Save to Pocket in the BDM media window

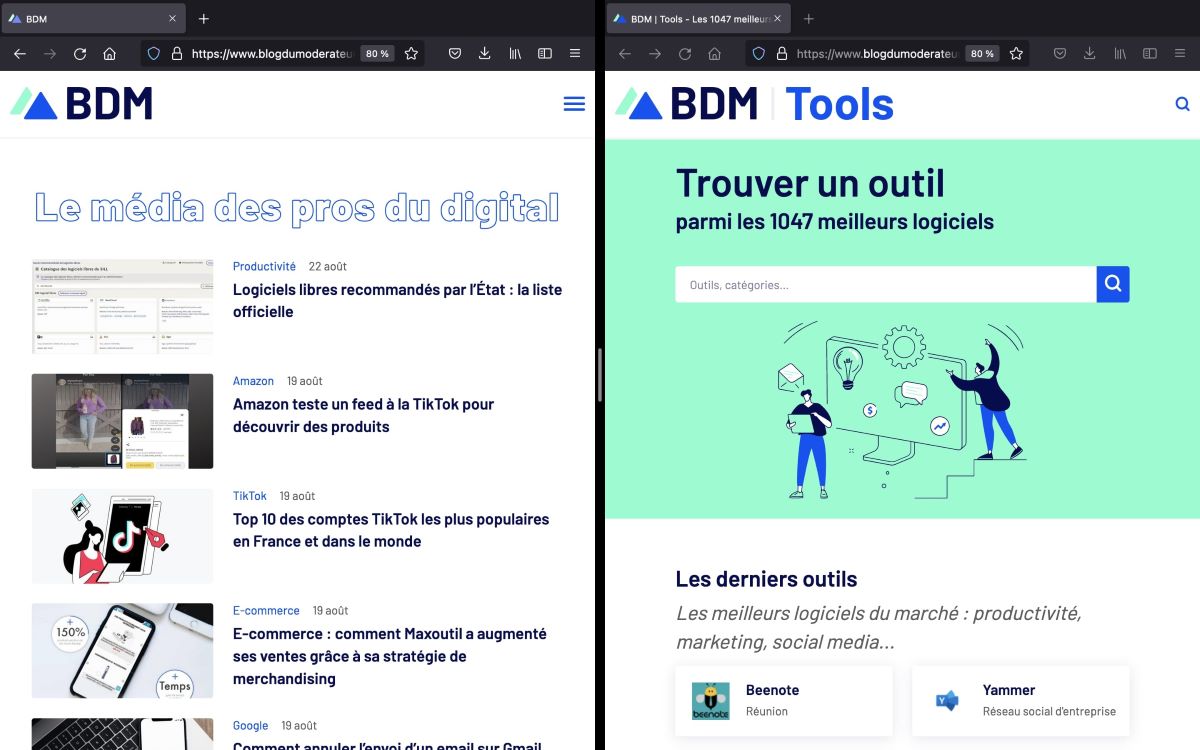click(454, 54)
